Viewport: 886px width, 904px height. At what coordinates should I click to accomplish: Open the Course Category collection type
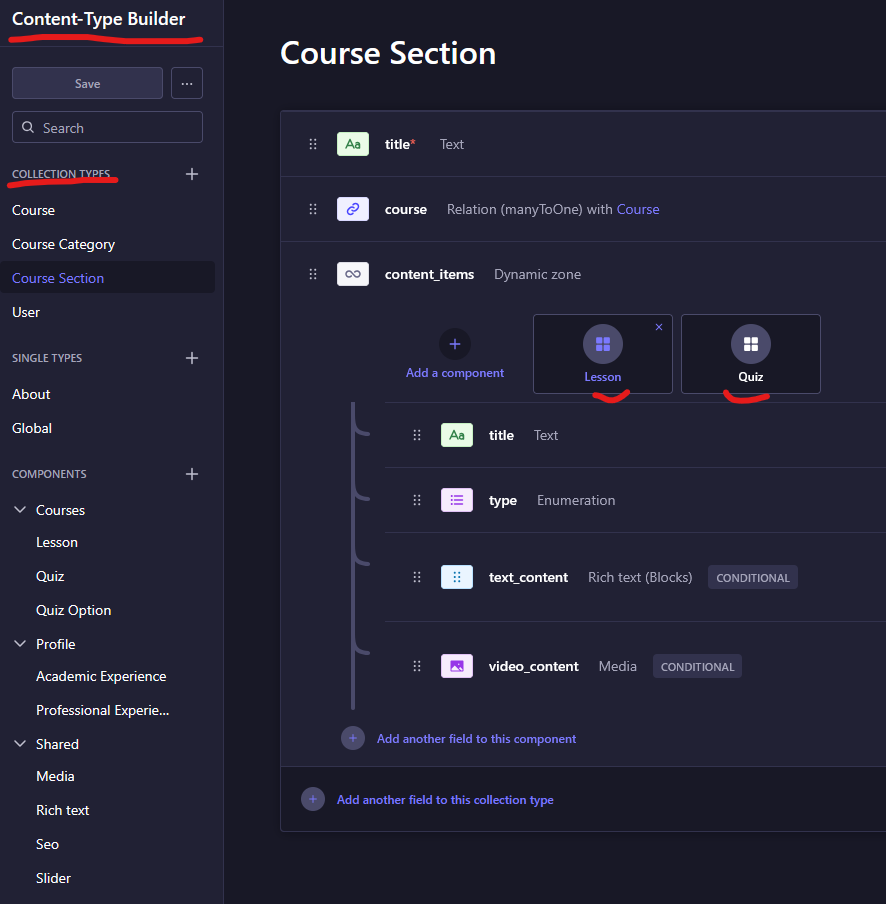(x=63, y=244)
